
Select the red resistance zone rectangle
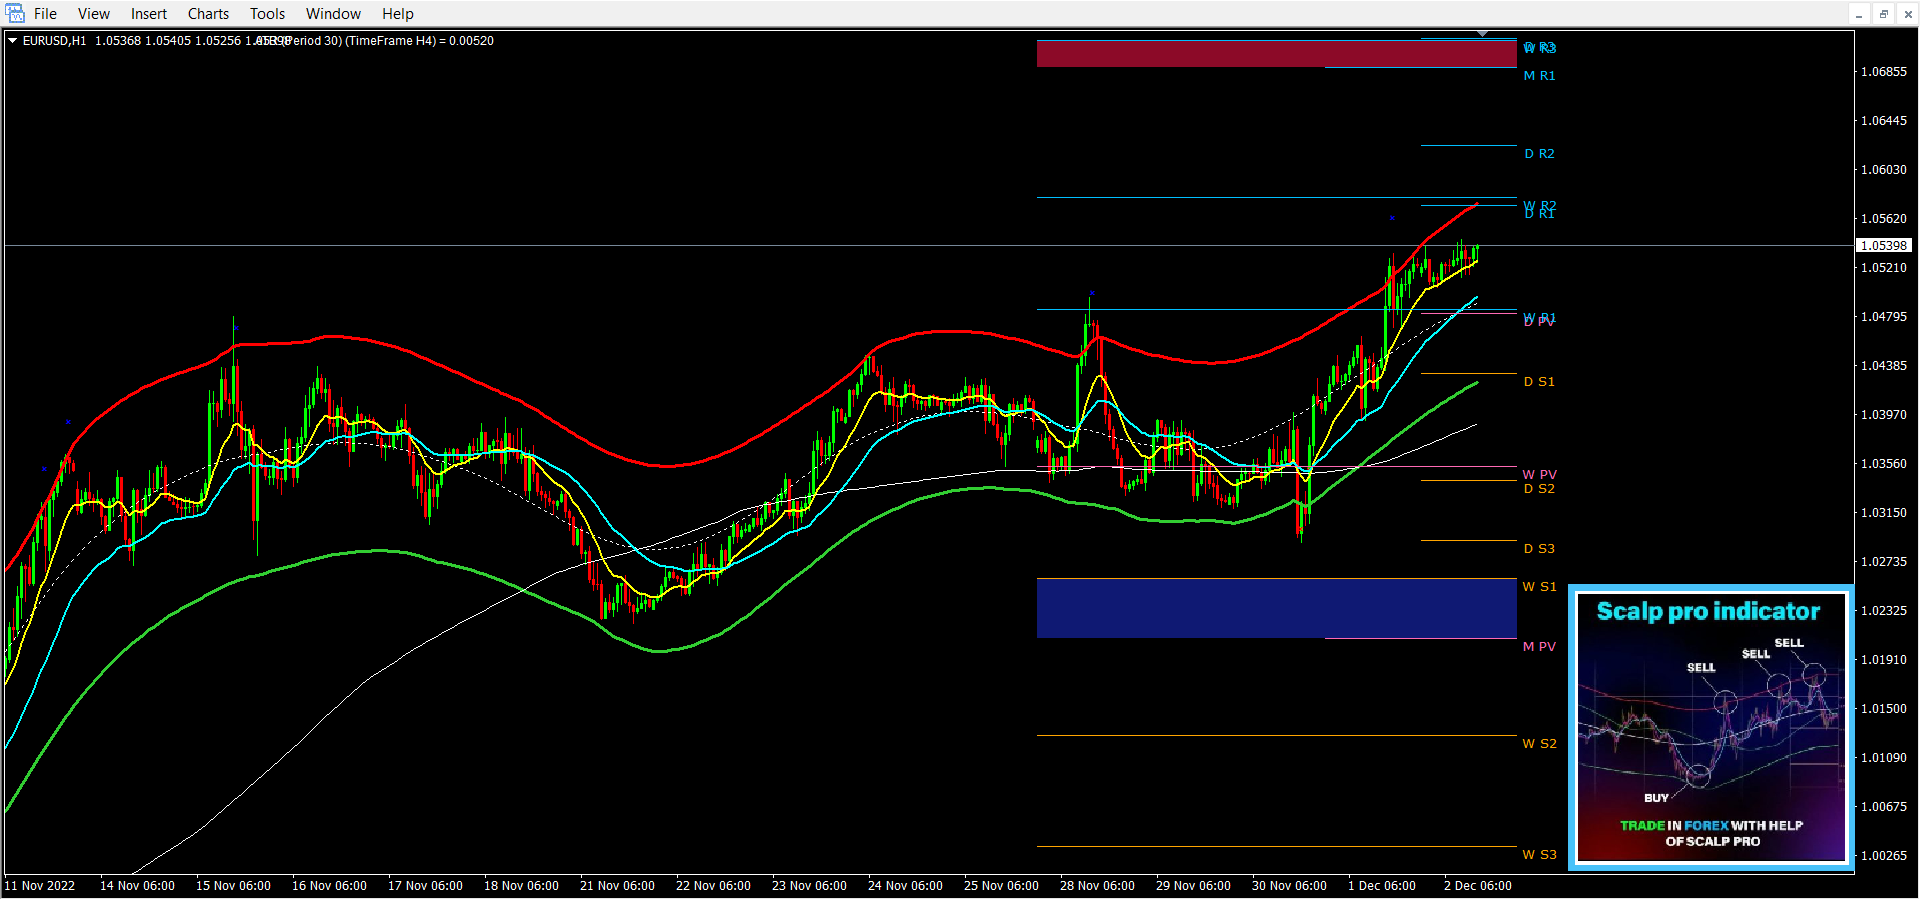pyautogui.click(x=1276, y=54)
